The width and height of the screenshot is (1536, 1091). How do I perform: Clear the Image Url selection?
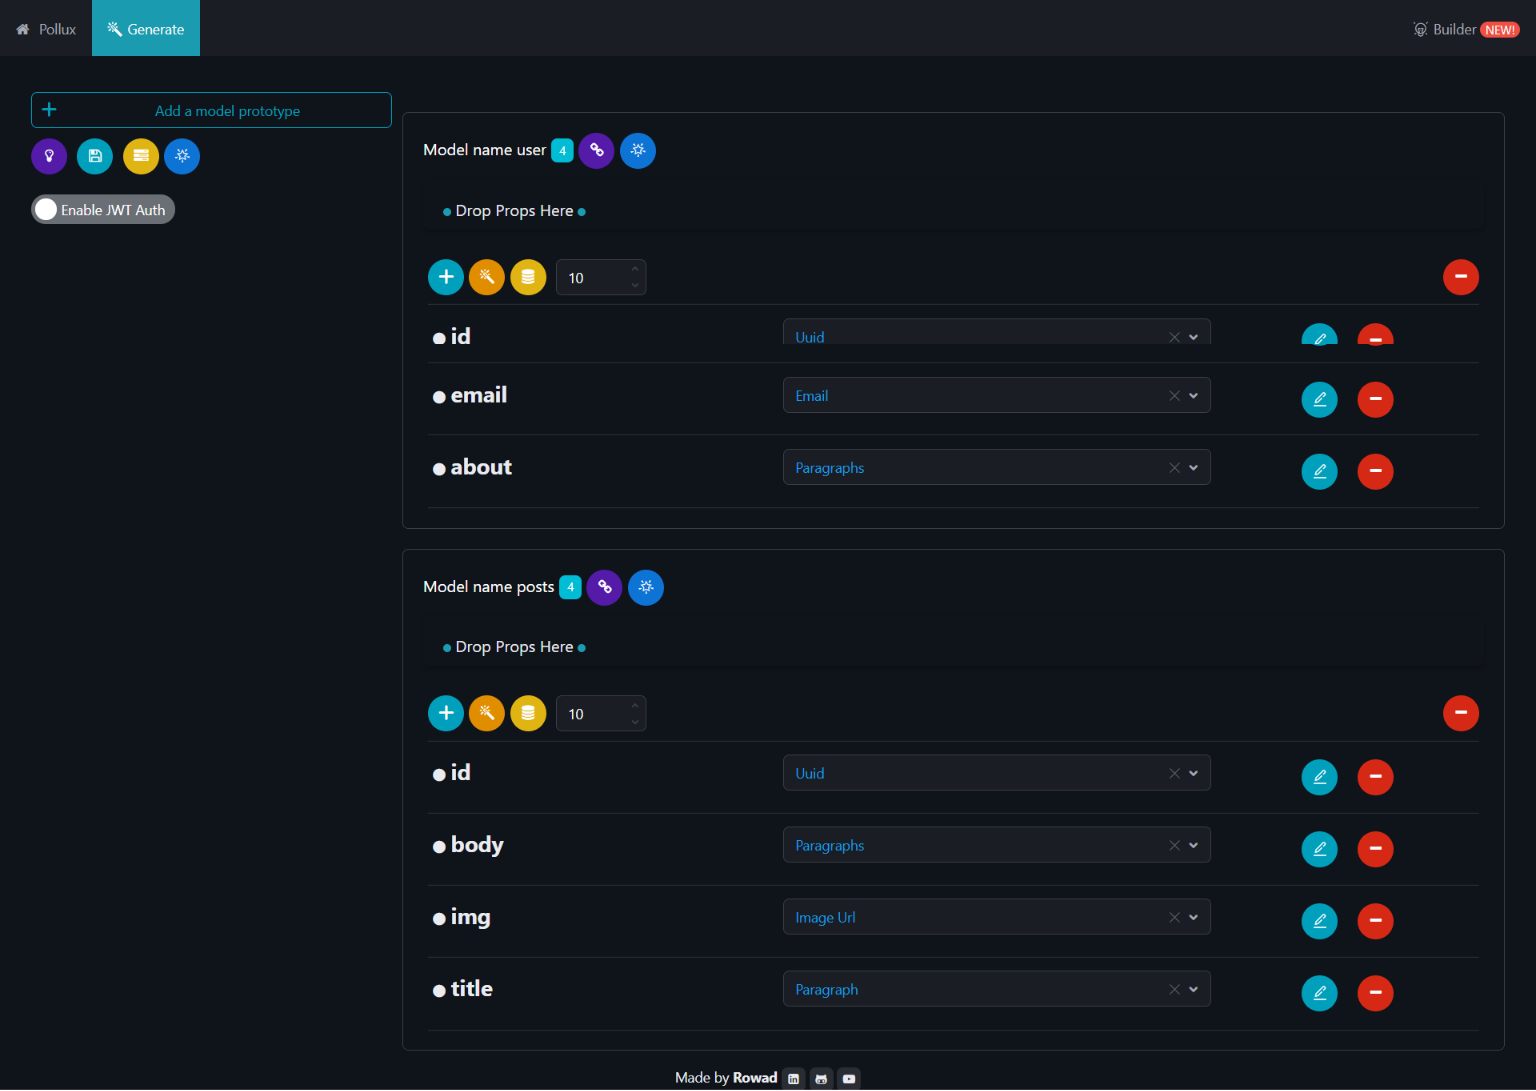coord(1174,918)
